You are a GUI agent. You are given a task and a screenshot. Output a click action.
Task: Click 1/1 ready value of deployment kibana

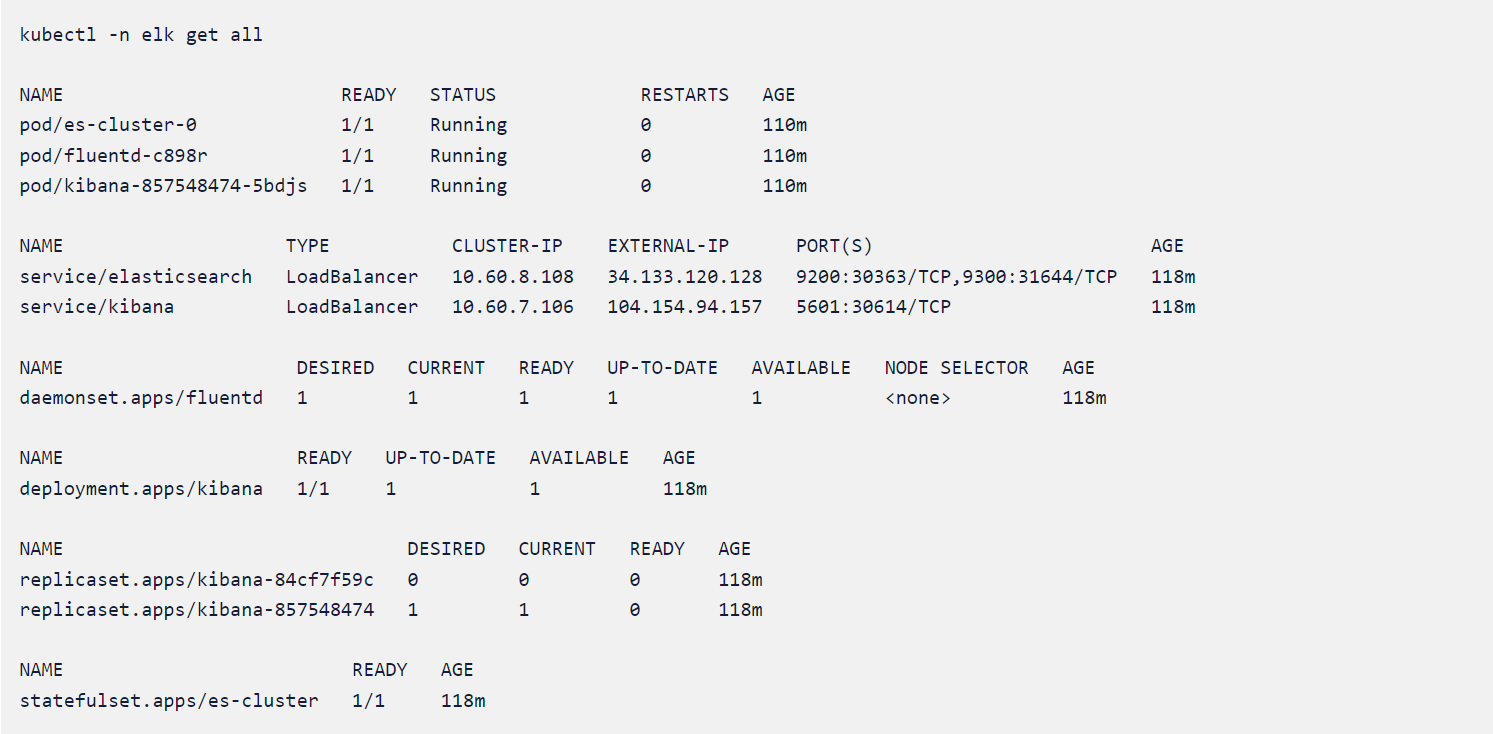(x=313, y=489)
